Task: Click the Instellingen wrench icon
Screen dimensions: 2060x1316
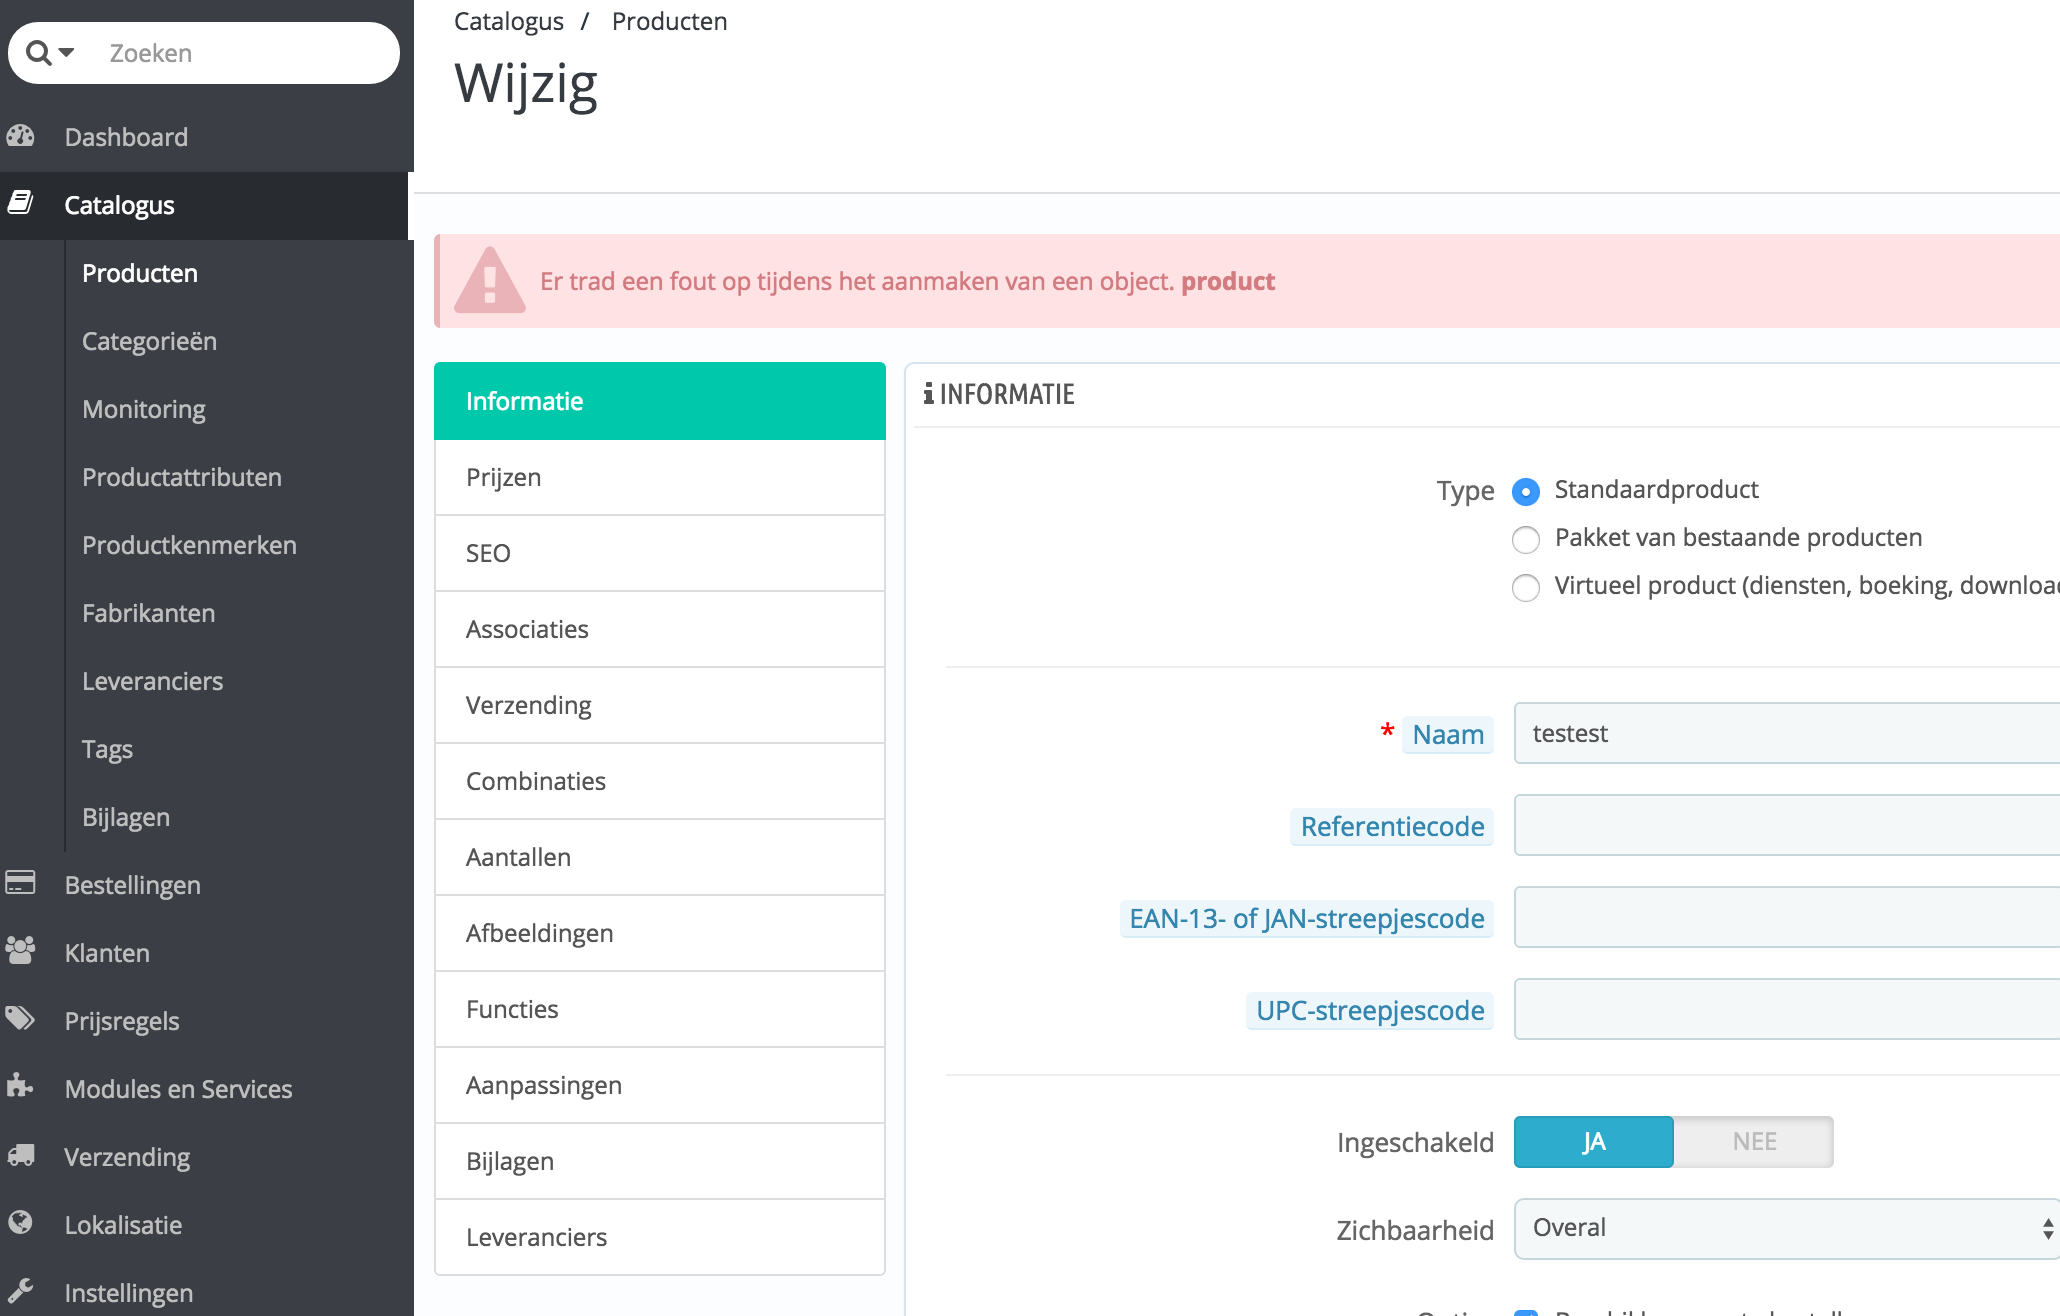Action: (20, 1290)
